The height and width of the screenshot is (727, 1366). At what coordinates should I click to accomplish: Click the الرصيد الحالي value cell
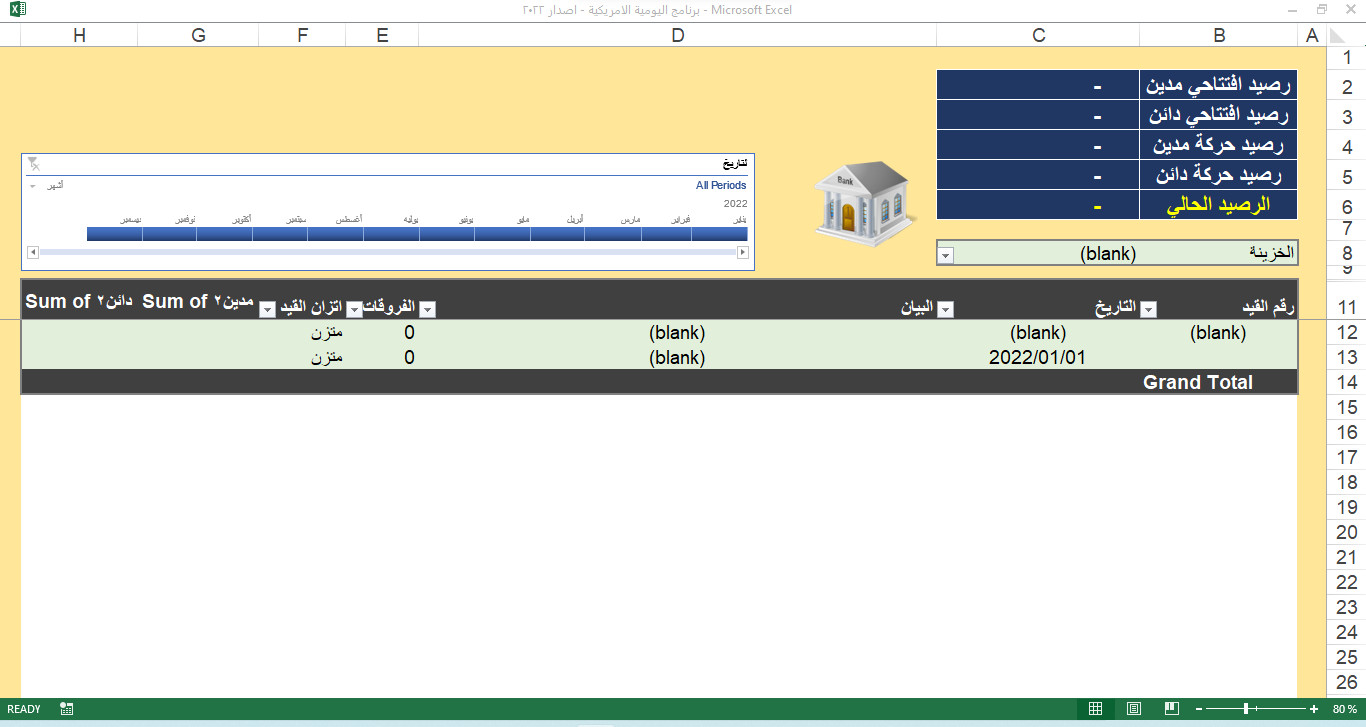tap(1038, 206)
